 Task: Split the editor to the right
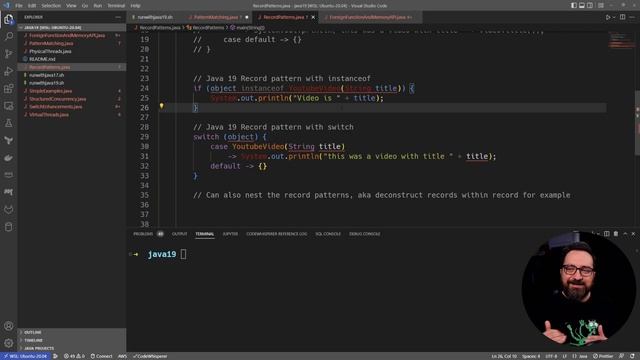(622, 17)
